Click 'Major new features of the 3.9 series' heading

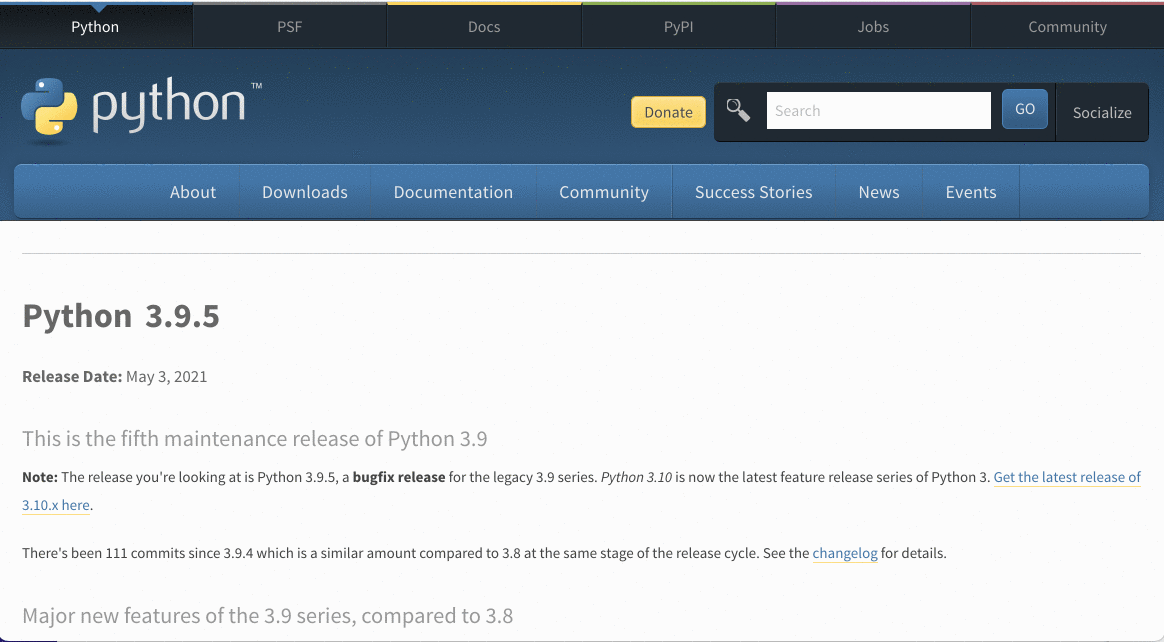(267, 616)
